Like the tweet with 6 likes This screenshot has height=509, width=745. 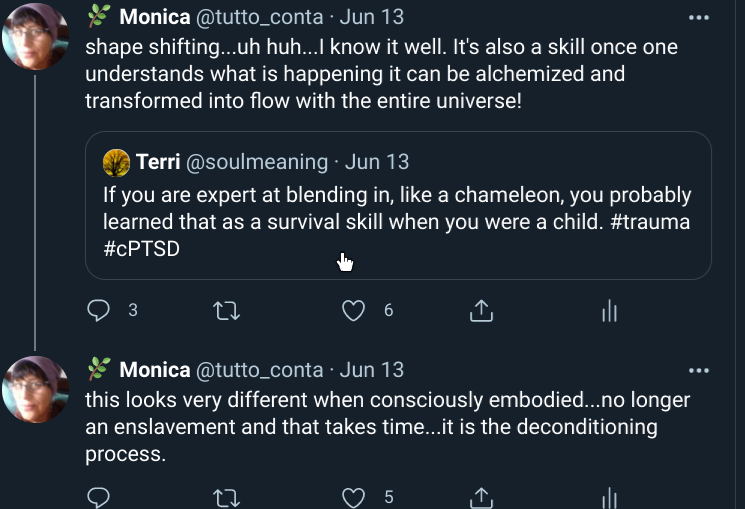(353, 311)
